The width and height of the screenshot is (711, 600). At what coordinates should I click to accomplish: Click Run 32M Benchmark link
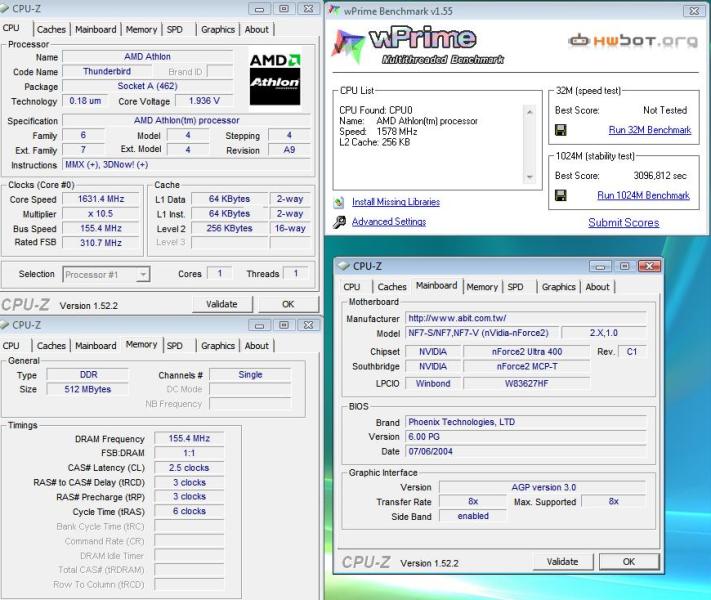point(650,130)
